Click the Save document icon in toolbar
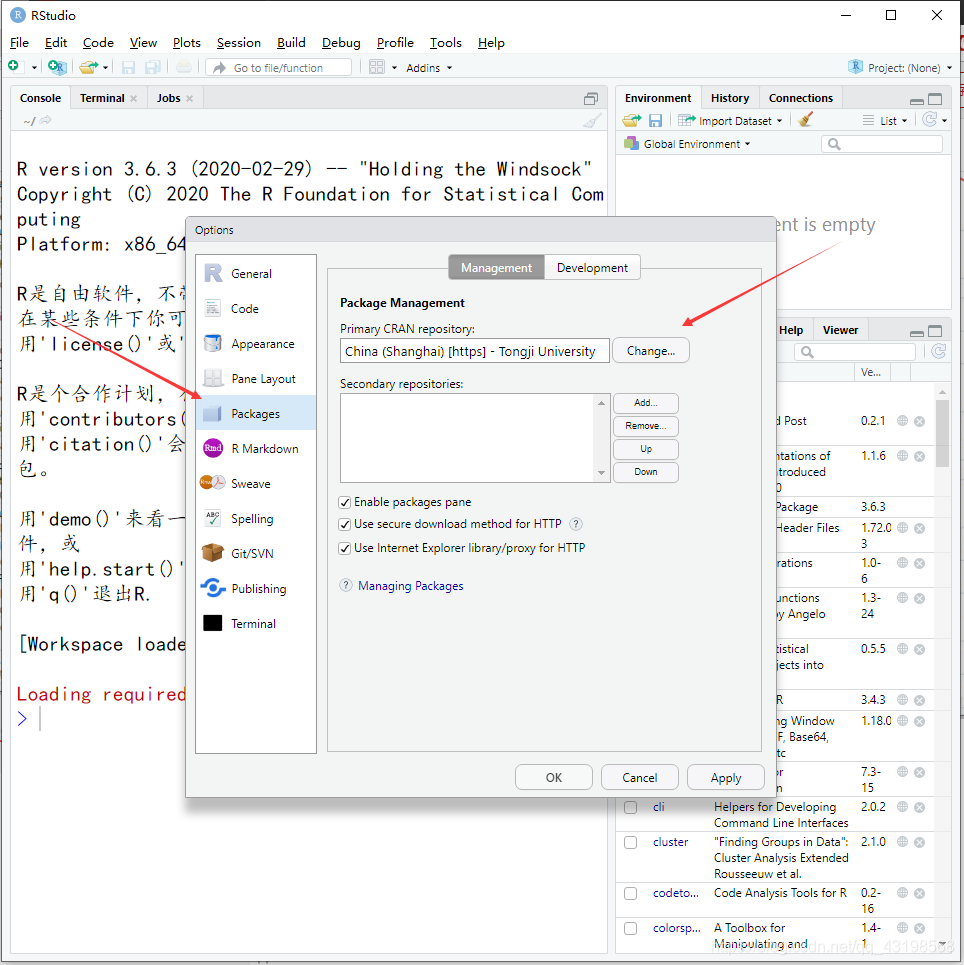The height and width of the screenshot is (965, 964). [128, 67]
